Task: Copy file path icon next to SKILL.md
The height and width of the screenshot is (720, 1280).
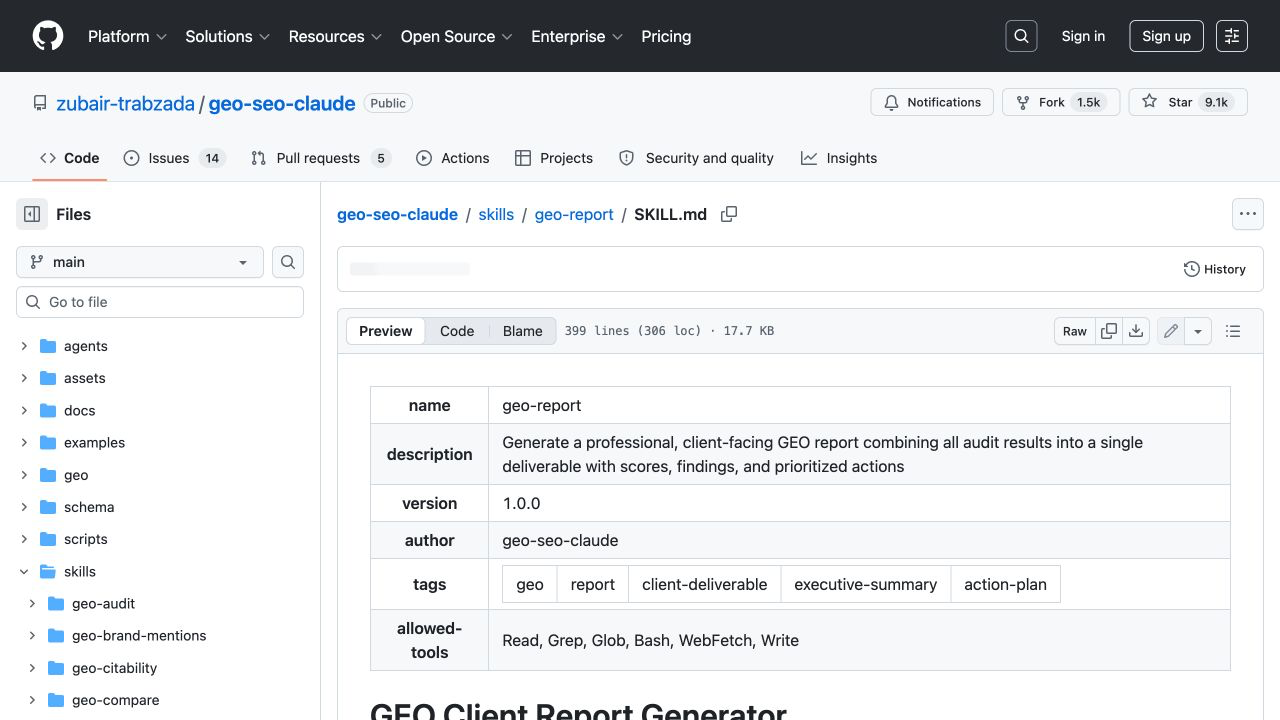Action: pyautogui.click(x=729, y=214)
